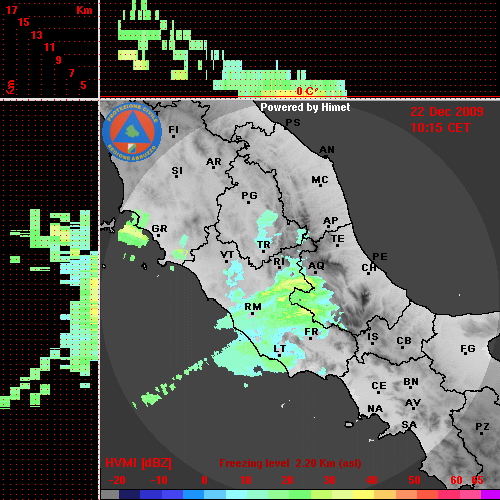Click the 50 dBZ scale value
The width and height of the screenshot is (500, 500).
[414, 480]
